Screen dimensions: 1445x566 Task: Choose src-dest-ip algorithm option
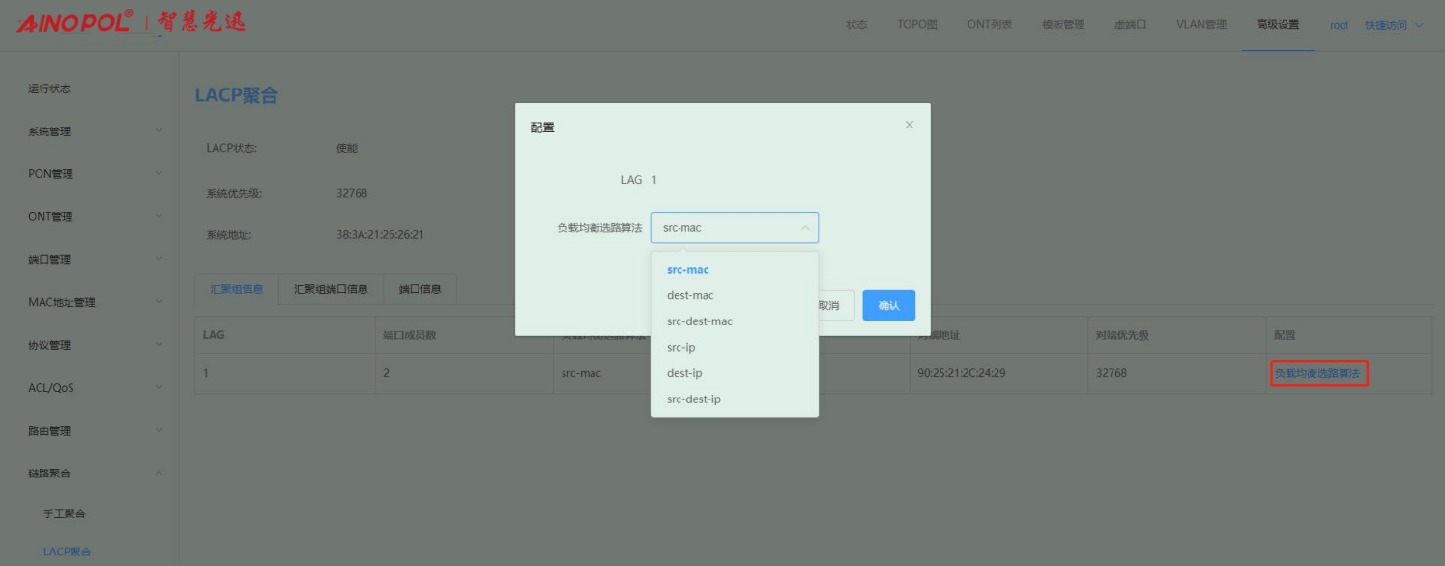point(694,400)
